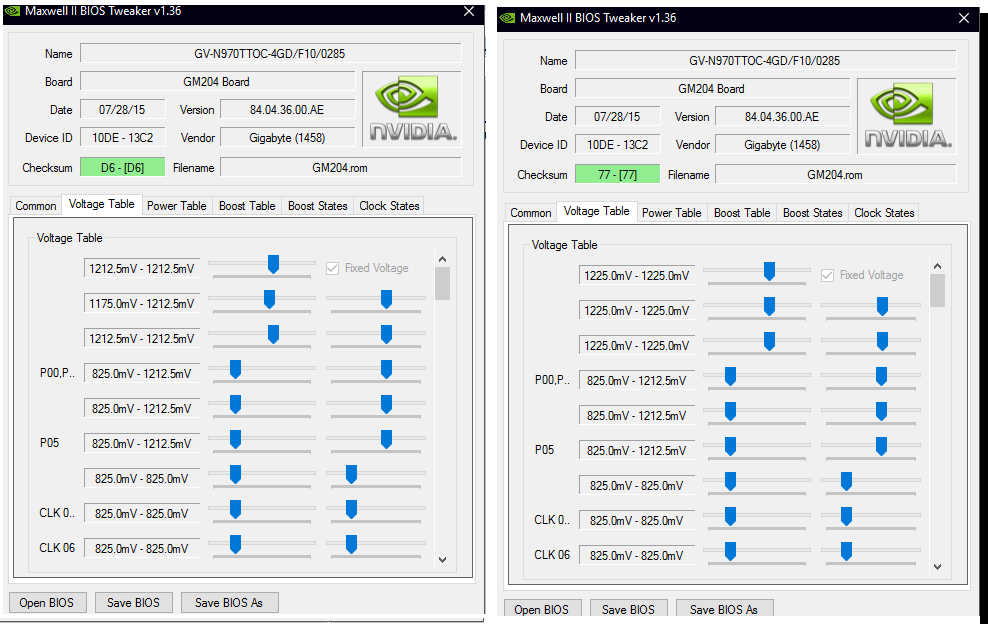Toggle Fixed Voltage checkbox in left window
This screenshot has height=624, width=988.
point(333,269)
